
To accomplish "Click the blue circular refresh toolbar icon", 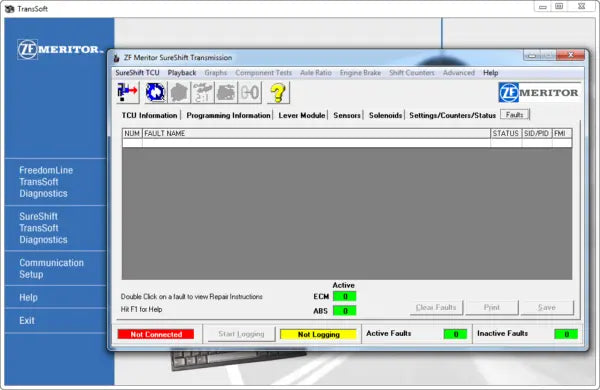I will [155, 92].
